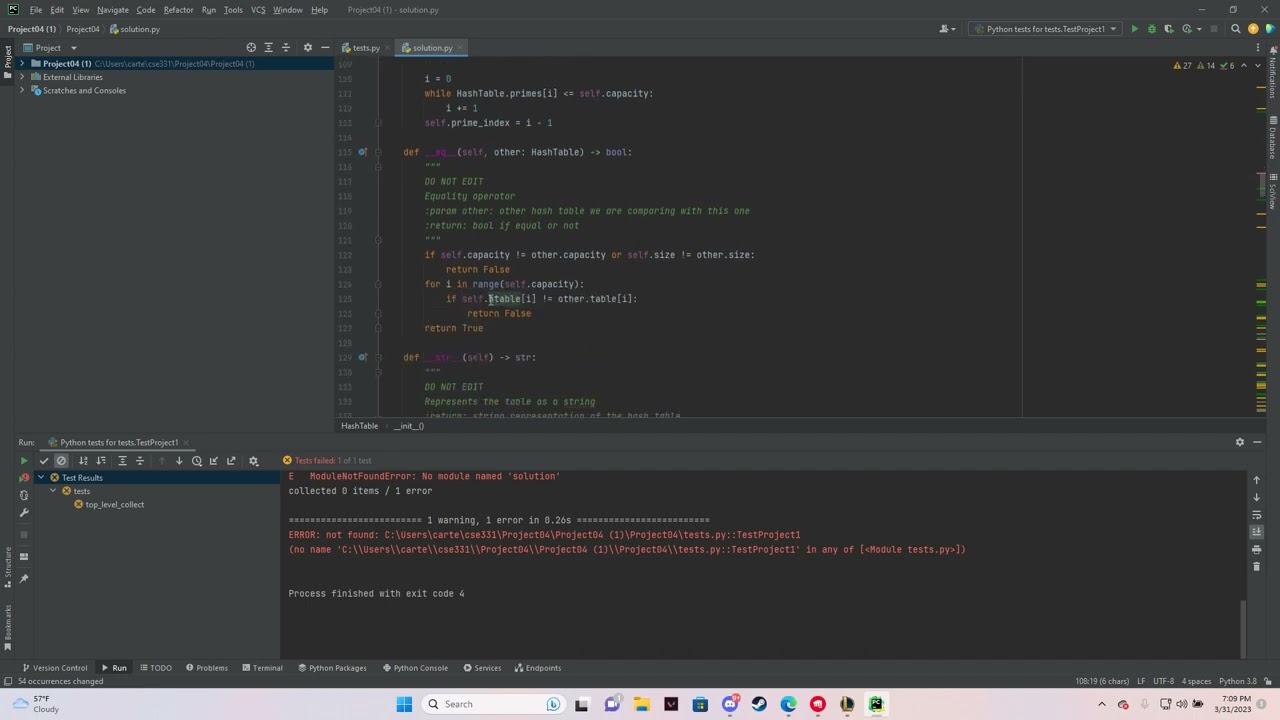Open Problems tool window
This screenshot has width=1280, height=720.
point(207,668)
